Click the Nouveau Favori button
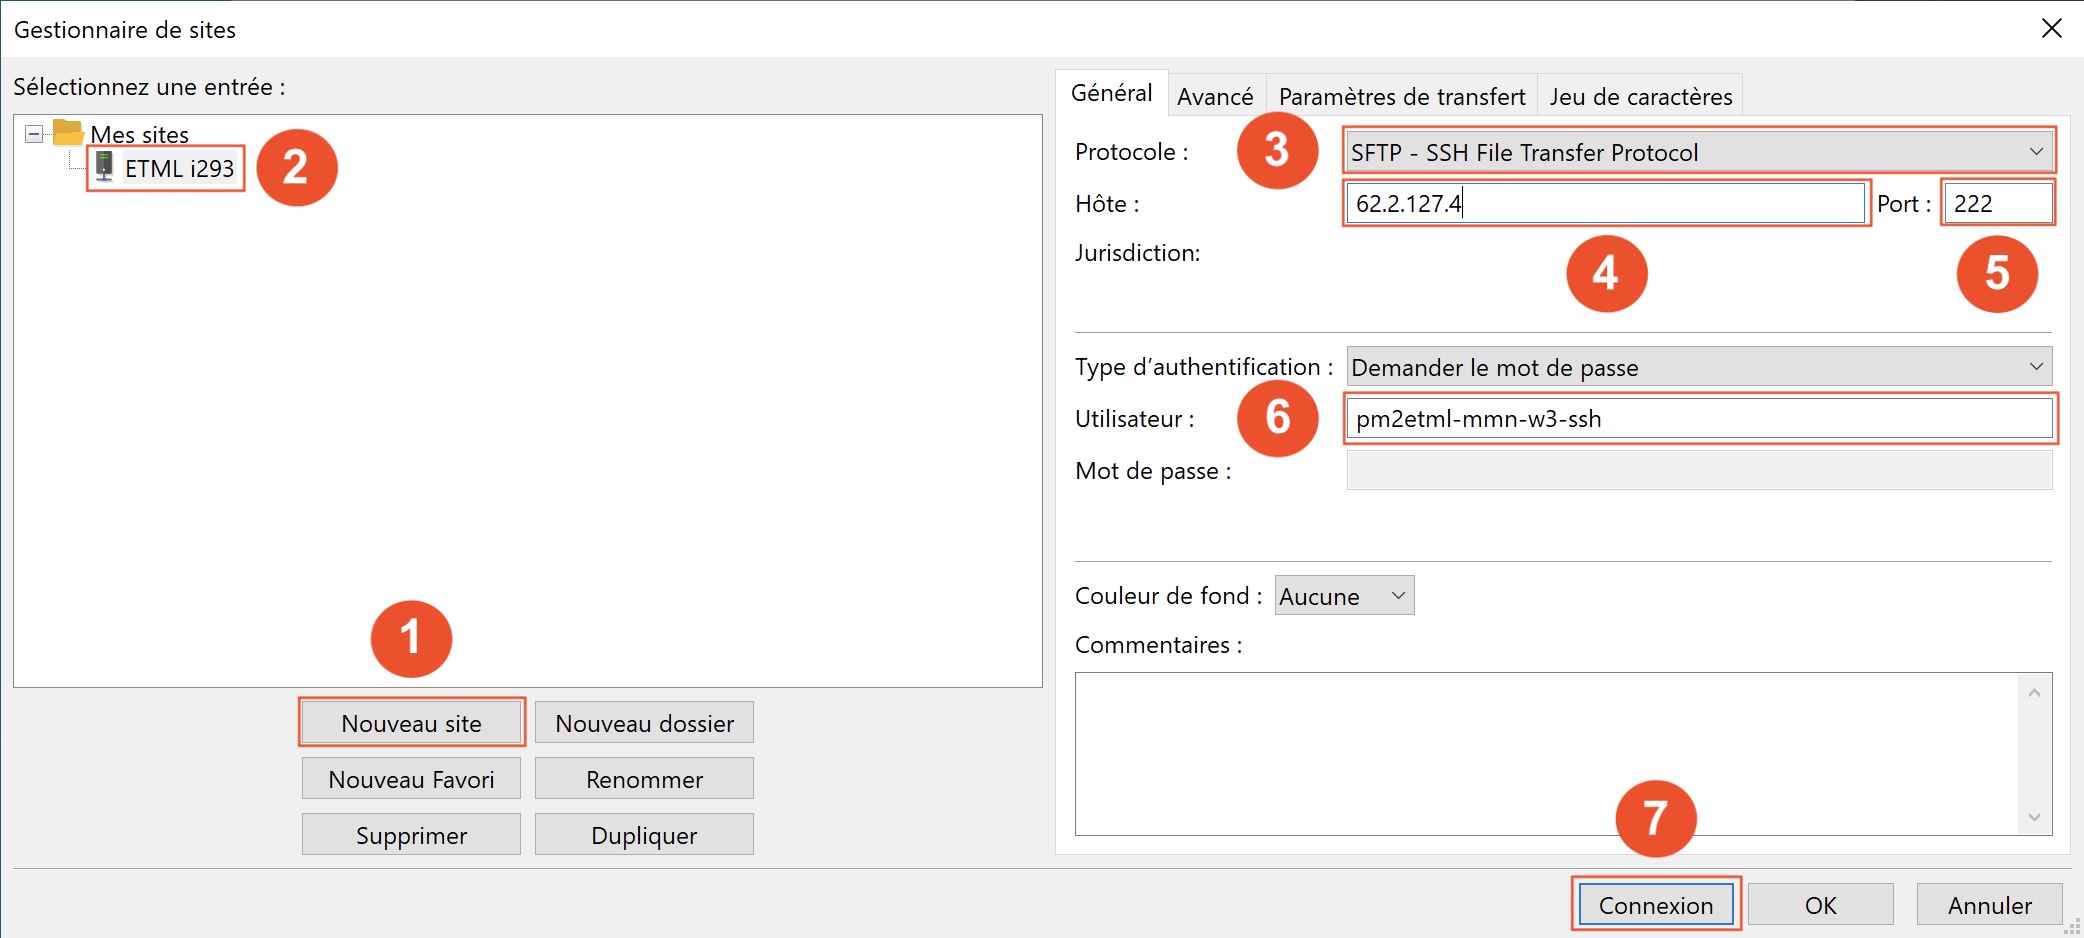This screenshot has width=2084, height=938. click(411, 779)
